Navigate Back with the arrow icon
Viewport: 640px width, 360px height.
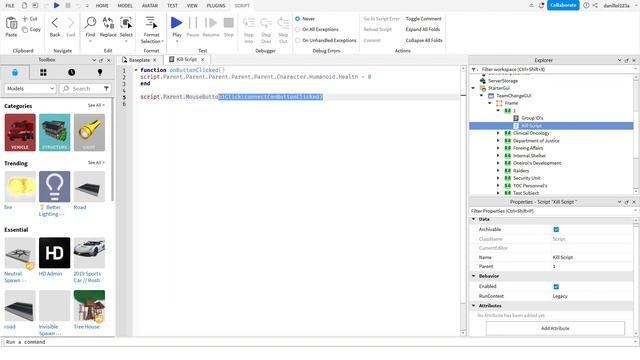click(55, 23)
